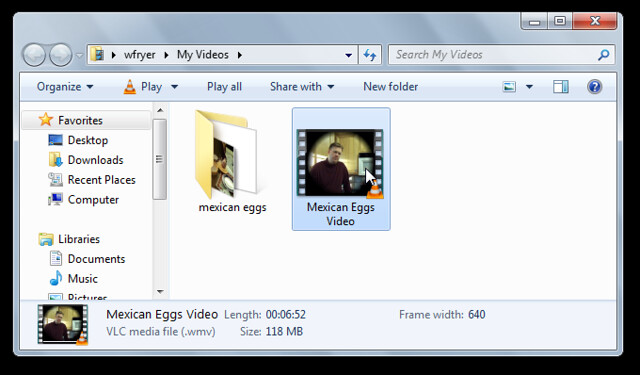Viewport: 640px width, 375px height.
Task: Expand the arrow before wfryer in address bar
Action: click(113, 55)
